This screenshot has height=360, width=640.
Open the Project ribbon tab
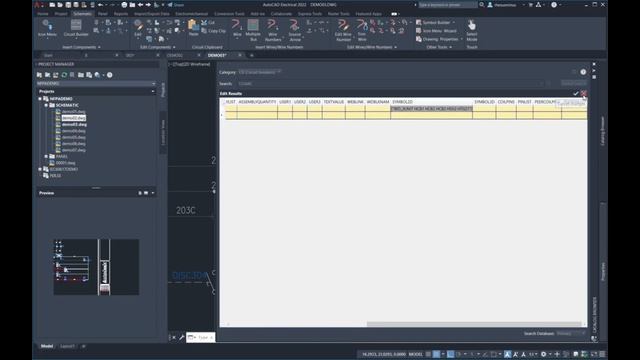61,14
